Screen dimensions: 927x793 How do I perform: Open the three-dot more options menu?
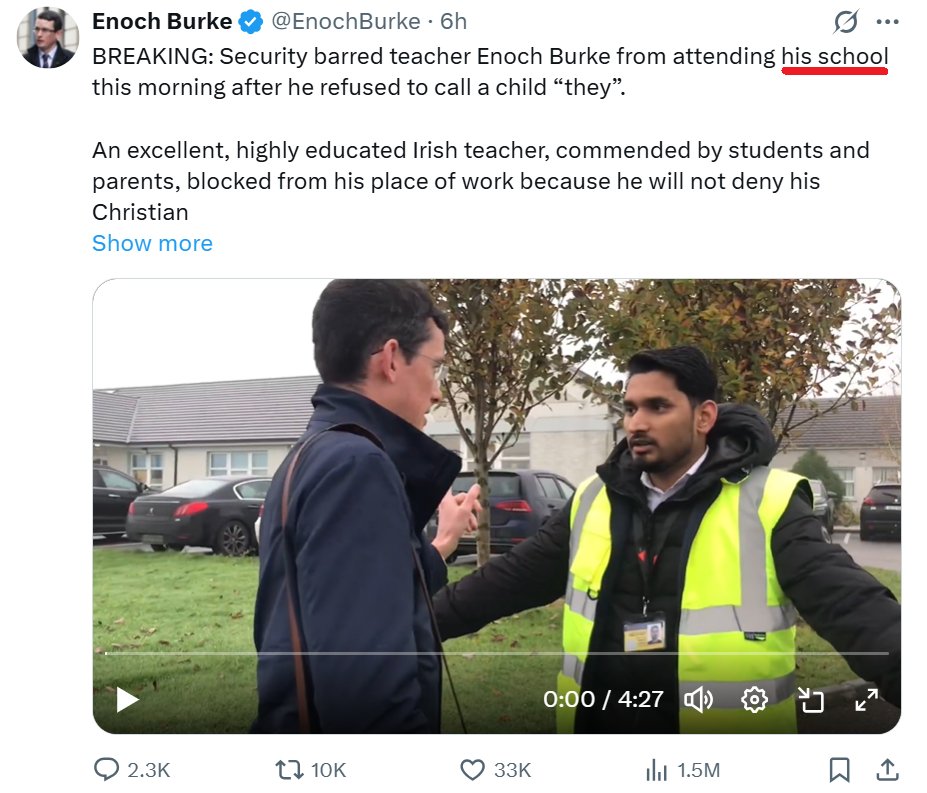pyautogui.click(x=887, y=22)
